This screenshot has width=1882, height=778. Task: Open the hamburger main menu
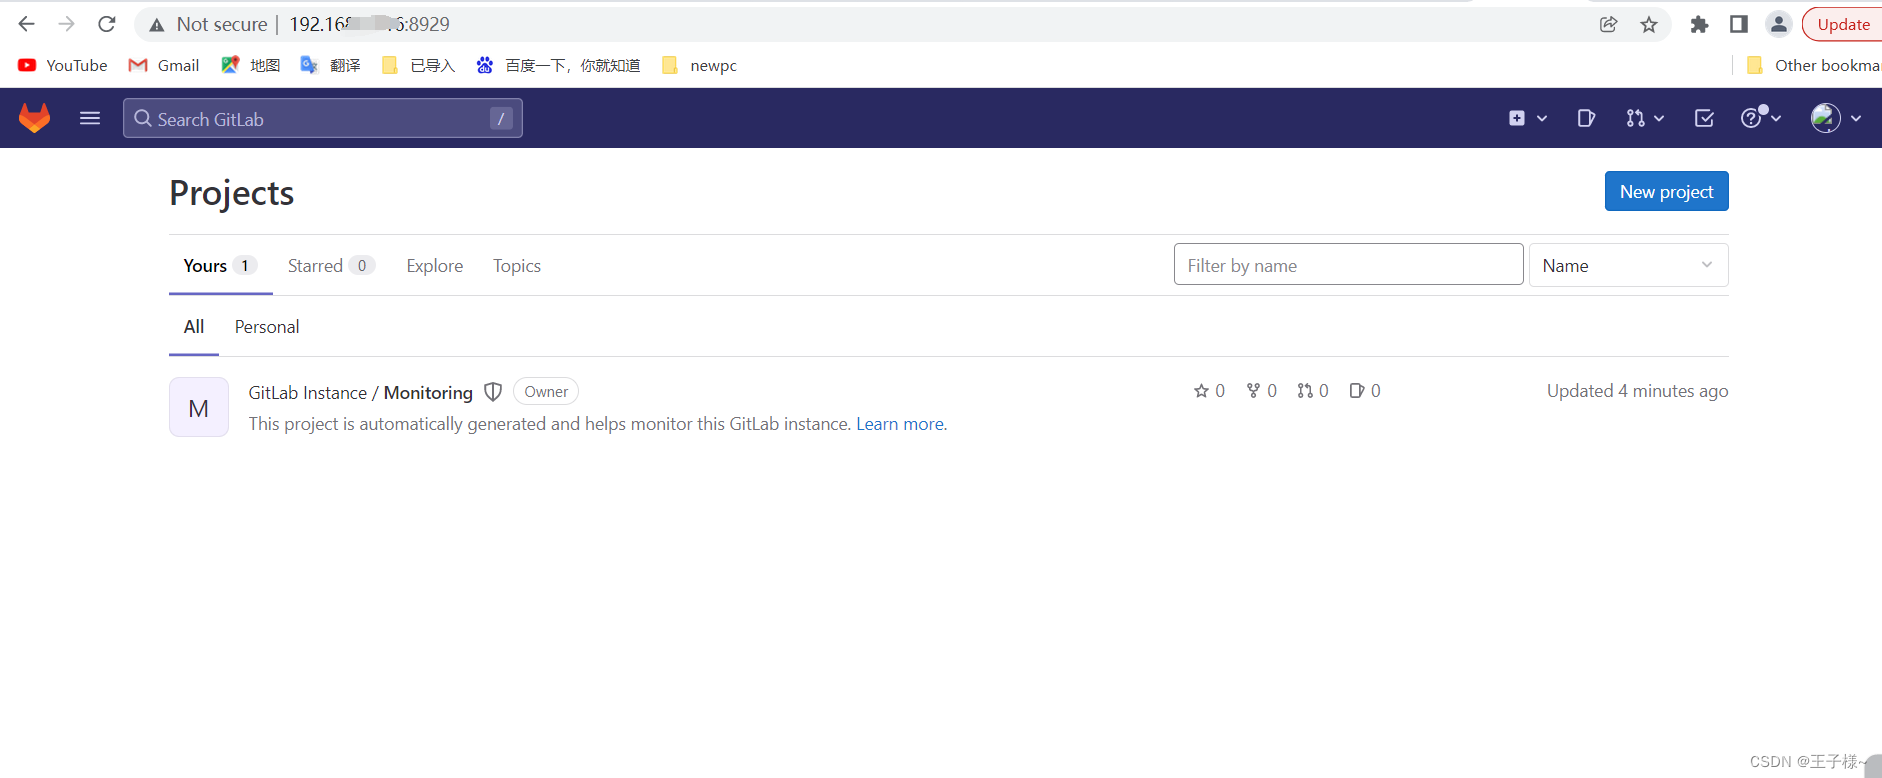pos(90,118)
